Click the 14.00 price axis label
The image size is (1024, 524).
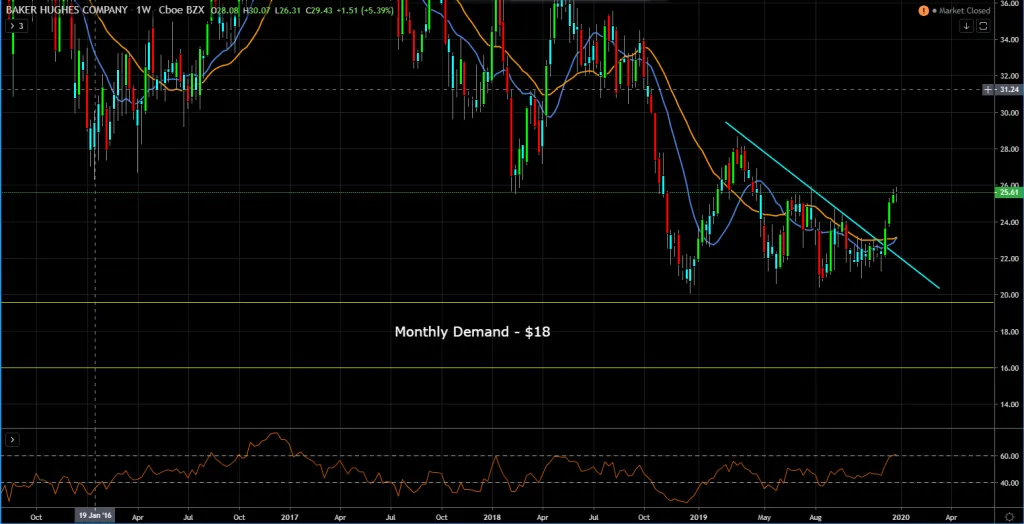click(x=1010, y=404)
